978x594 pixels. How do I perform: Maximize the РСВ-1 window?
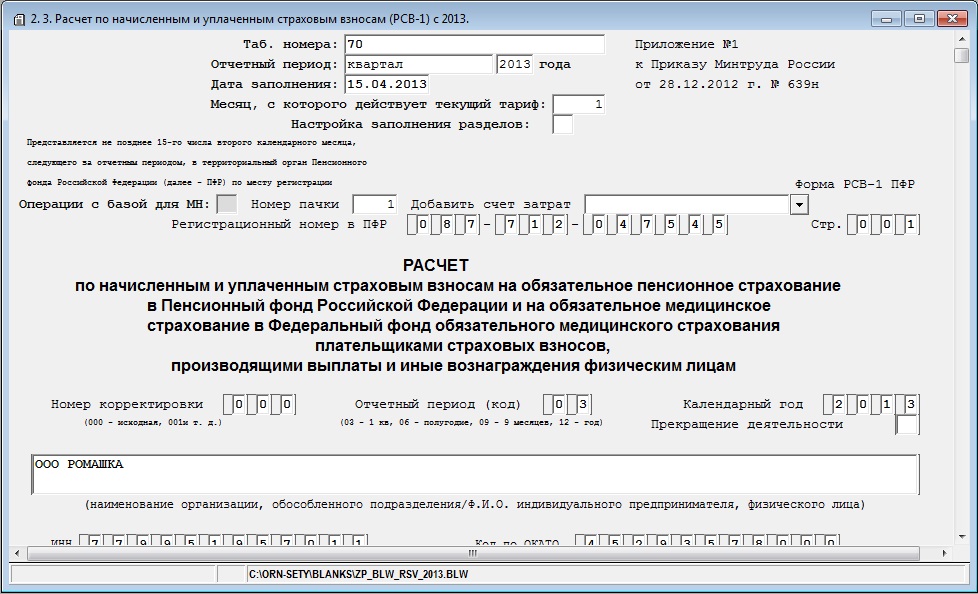click(x=919, y=19)
